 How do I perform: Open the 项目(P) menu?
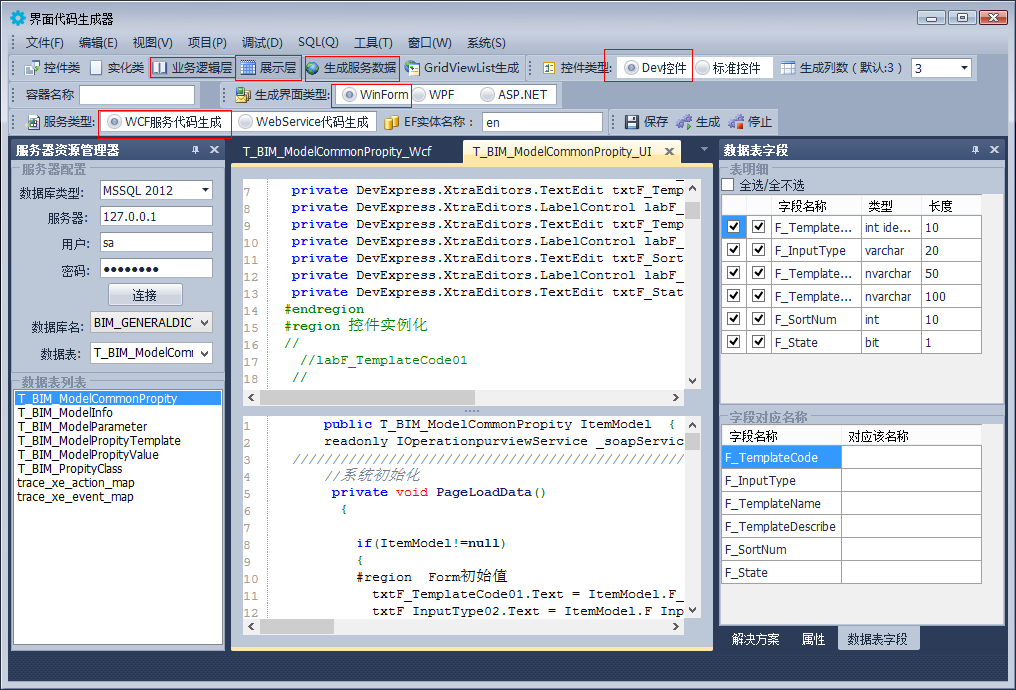[x=207, y=43]
